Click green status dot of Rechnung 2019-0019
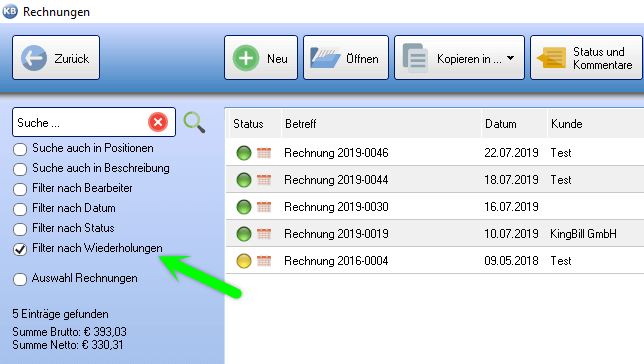The image size is (644, 364). click(244, 234)
